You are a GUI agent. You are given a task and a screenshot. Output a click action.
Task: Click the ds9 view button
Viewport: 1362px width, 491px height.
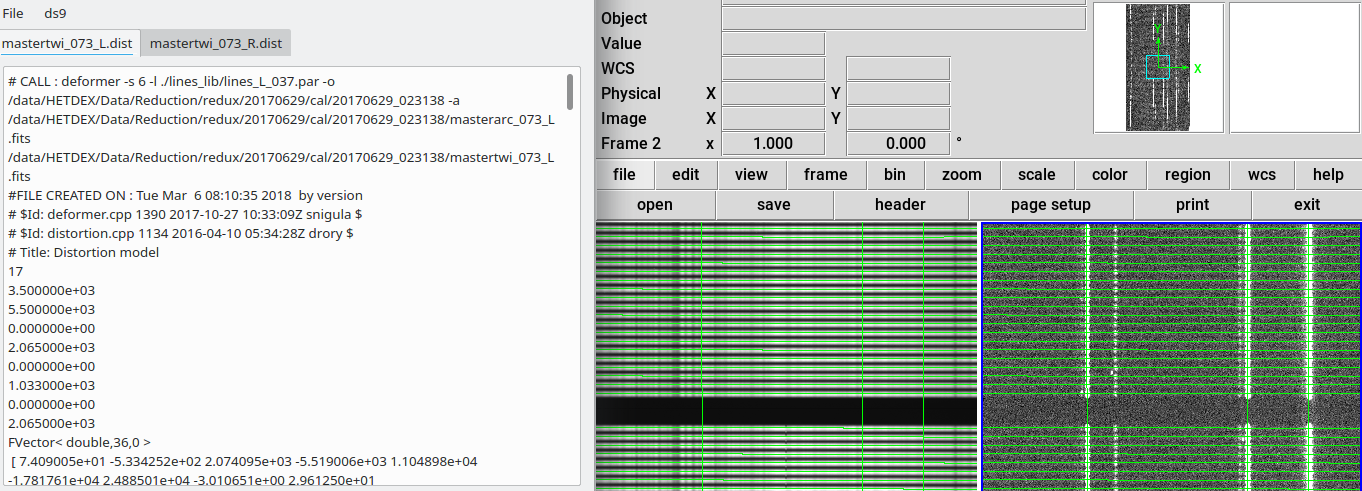(x=751, y=175)
